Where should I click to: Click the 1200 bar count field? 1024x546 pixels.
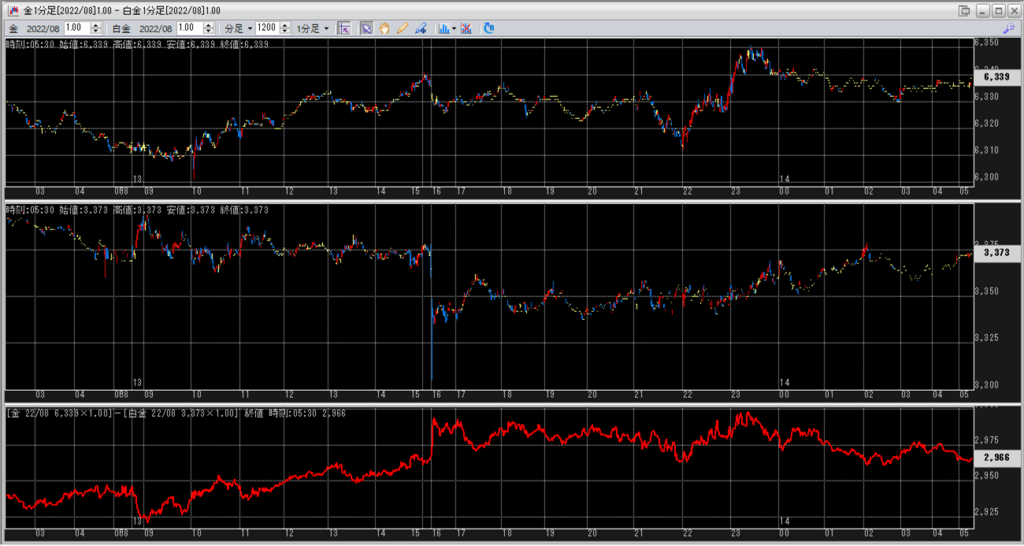coord(266,28)
